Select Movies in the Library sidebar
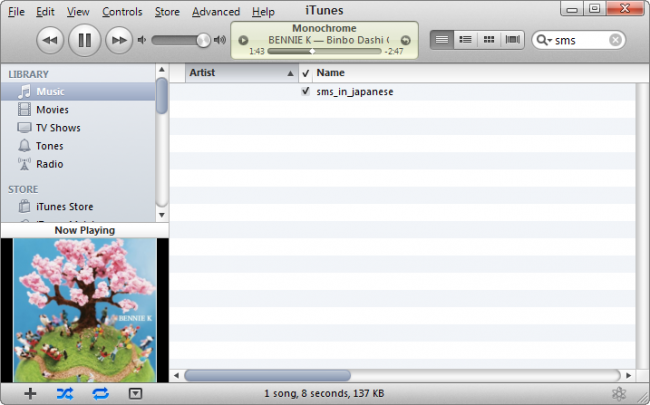The height and width of the screenshot is (405, 650). click(x=78, y=110)
